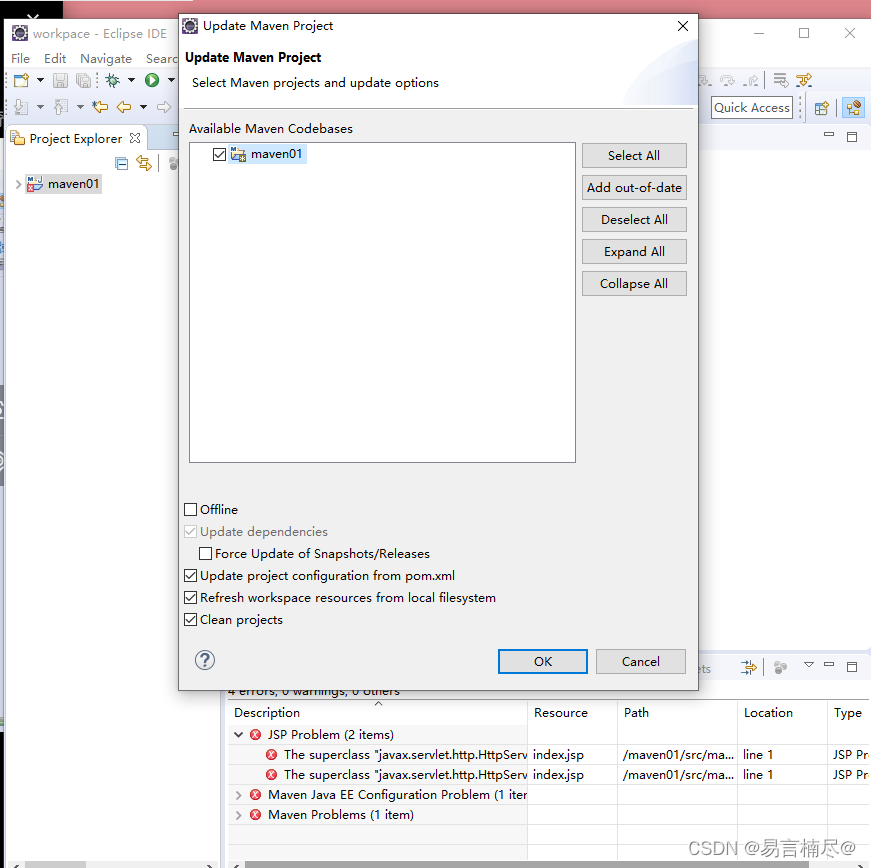Click the help question mark icon in dialog
This screenshot has height=868, width=871.
205,660
